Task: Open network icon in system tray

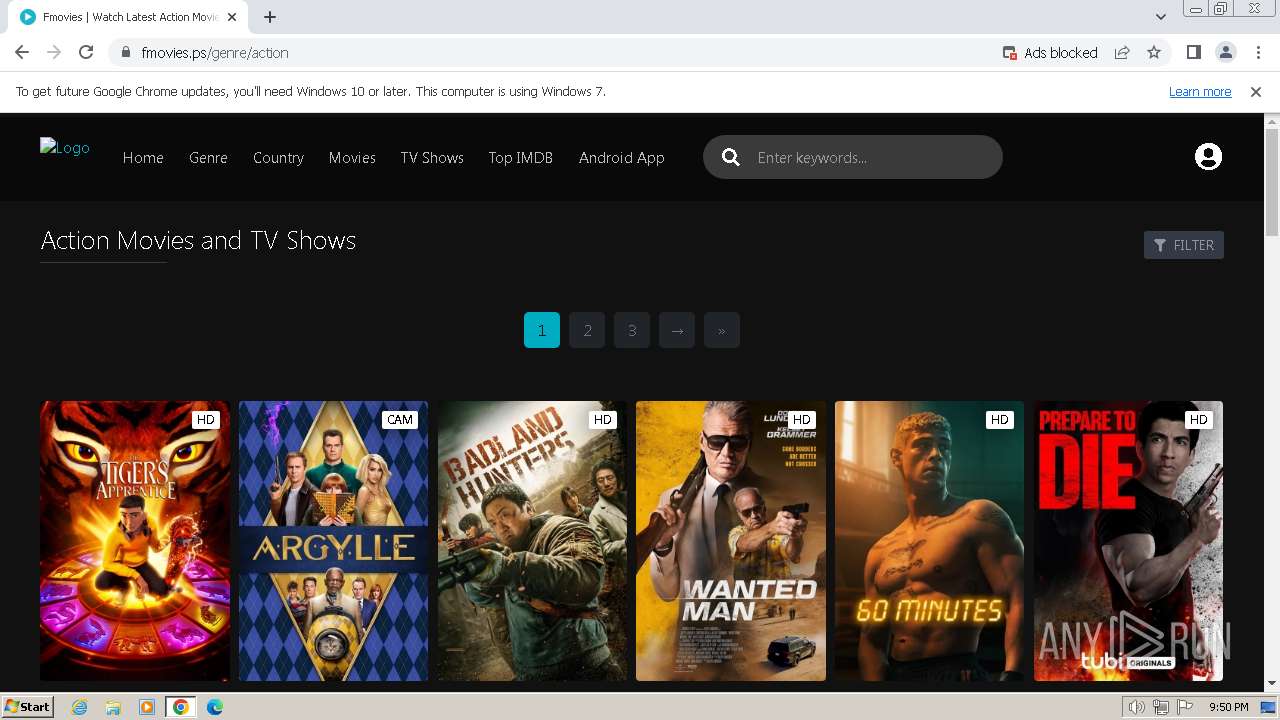Action: (x=1161, y=707)
